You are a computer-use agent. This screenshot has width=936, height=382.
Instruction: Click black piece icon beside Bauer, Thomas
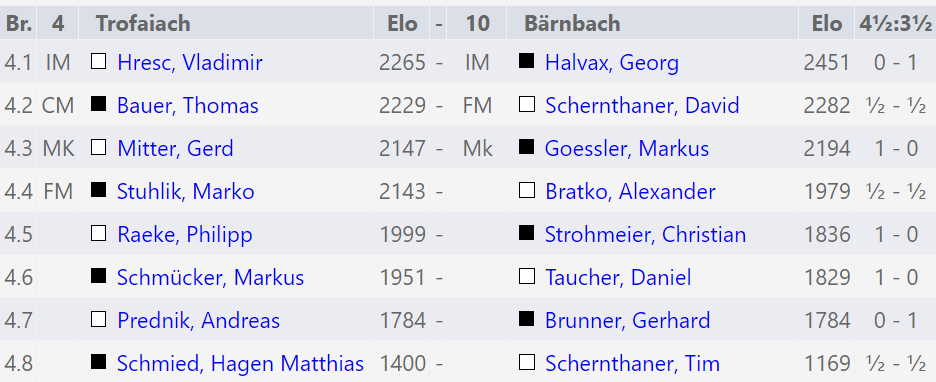(98, 104)
